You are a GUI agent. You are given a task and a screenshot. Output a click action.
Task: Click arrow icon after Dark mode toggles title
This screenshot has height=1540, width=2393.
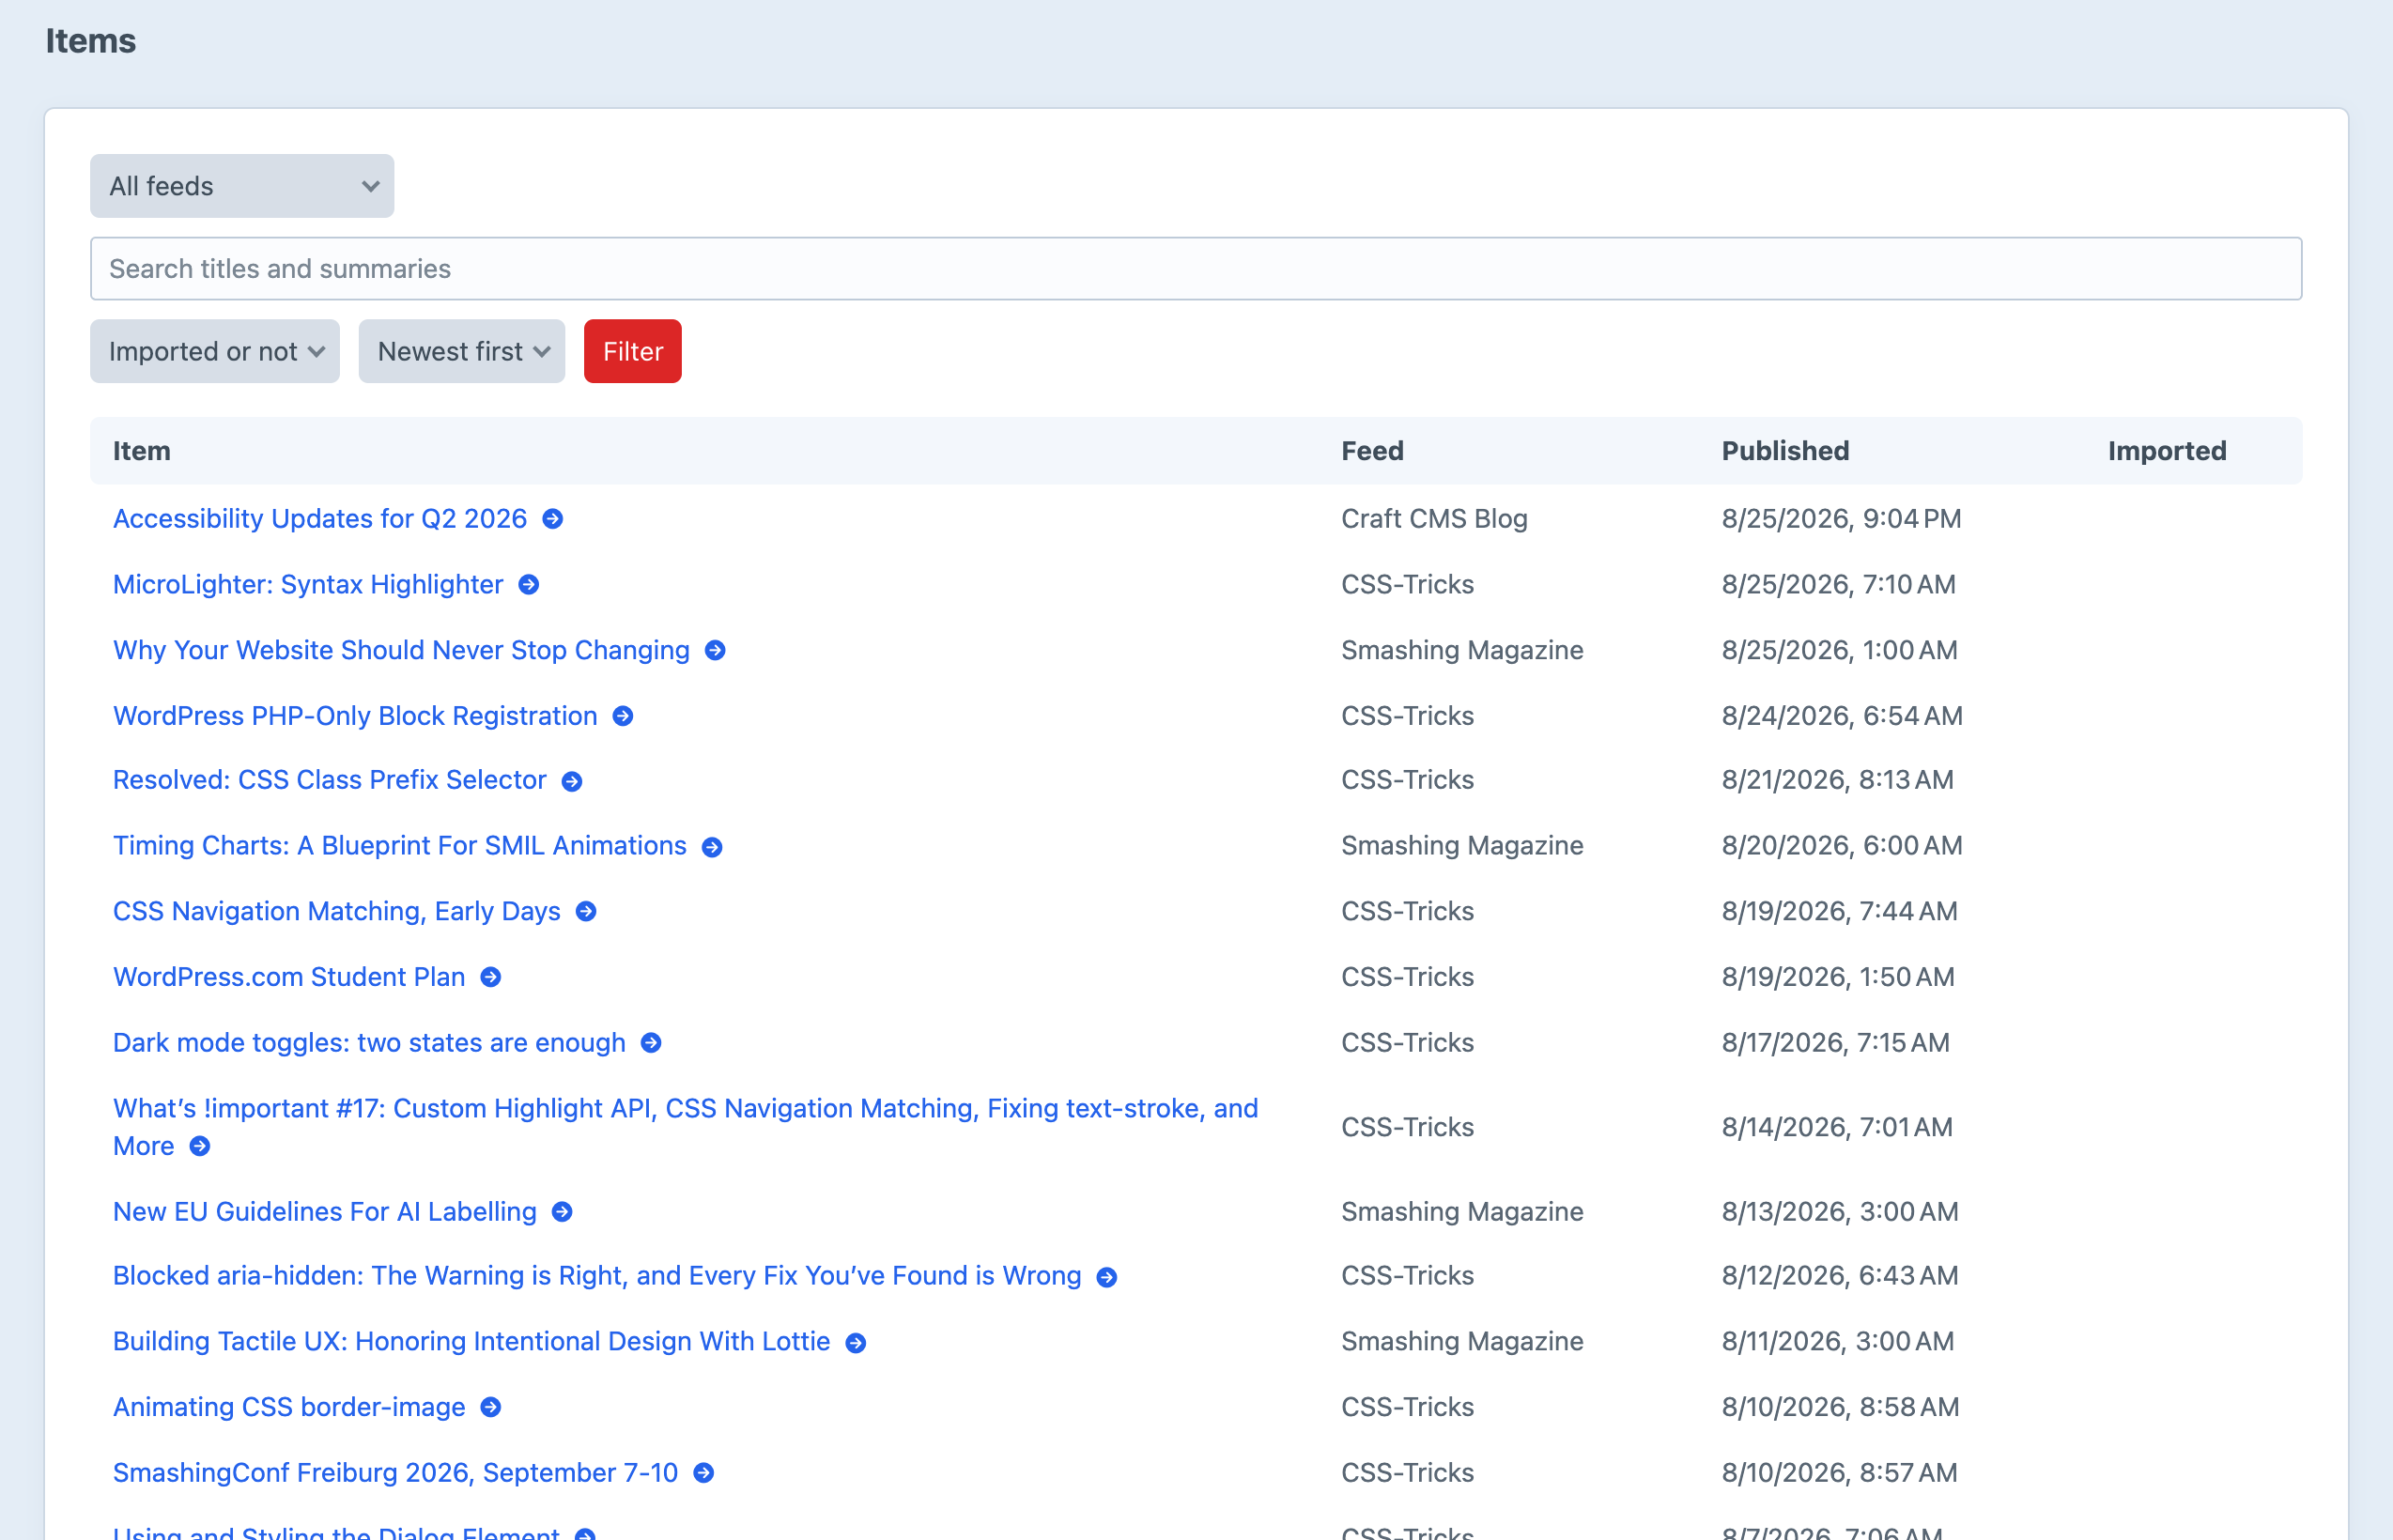coord(651,1044)
